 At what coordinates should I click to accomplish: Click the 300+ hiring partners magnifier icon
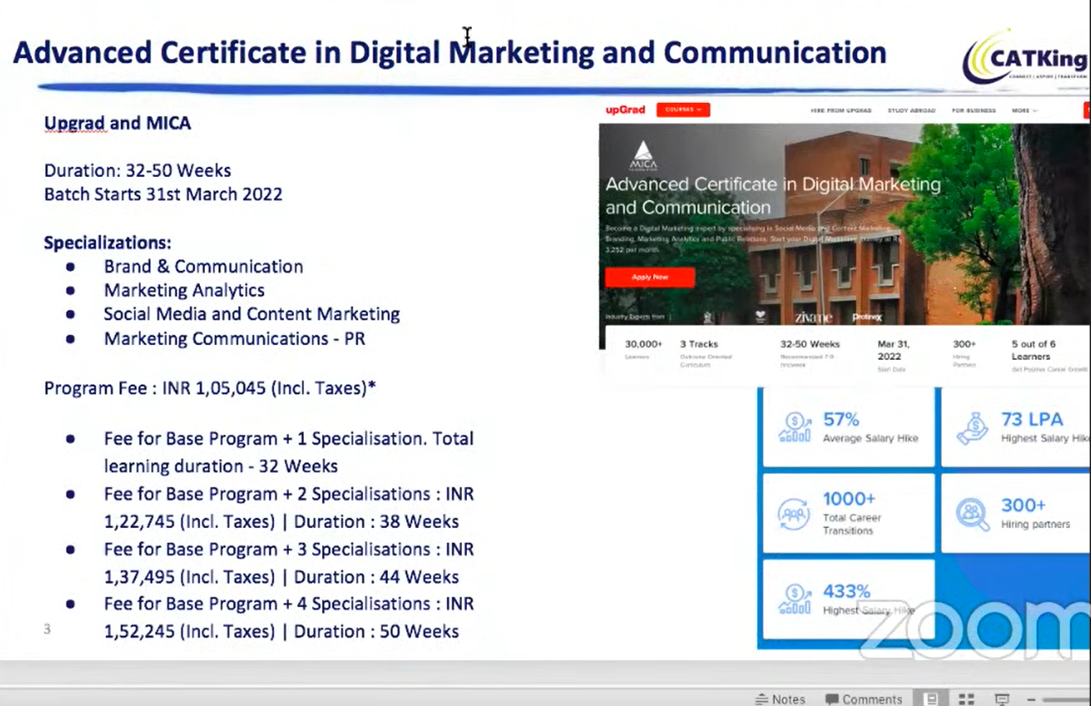click(973, 515)
